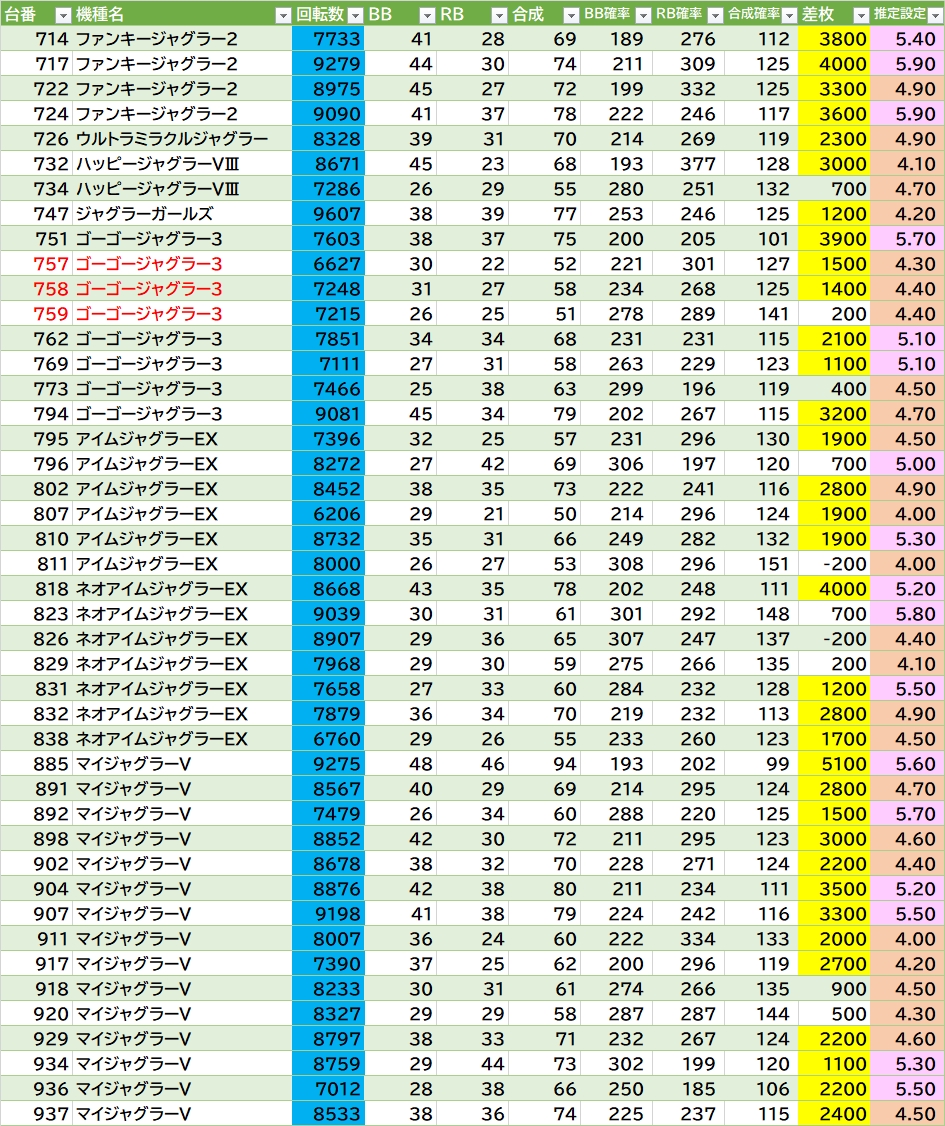
Task: Open the 合成 column filter dropdown
Action: click(570, 15)
